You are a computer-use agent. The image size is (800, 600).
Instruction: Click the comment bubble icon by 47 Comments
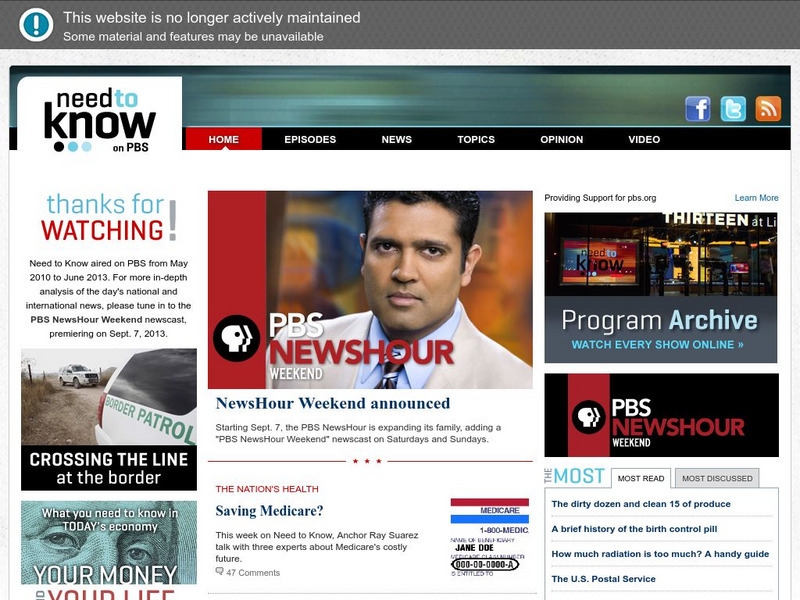219,571
